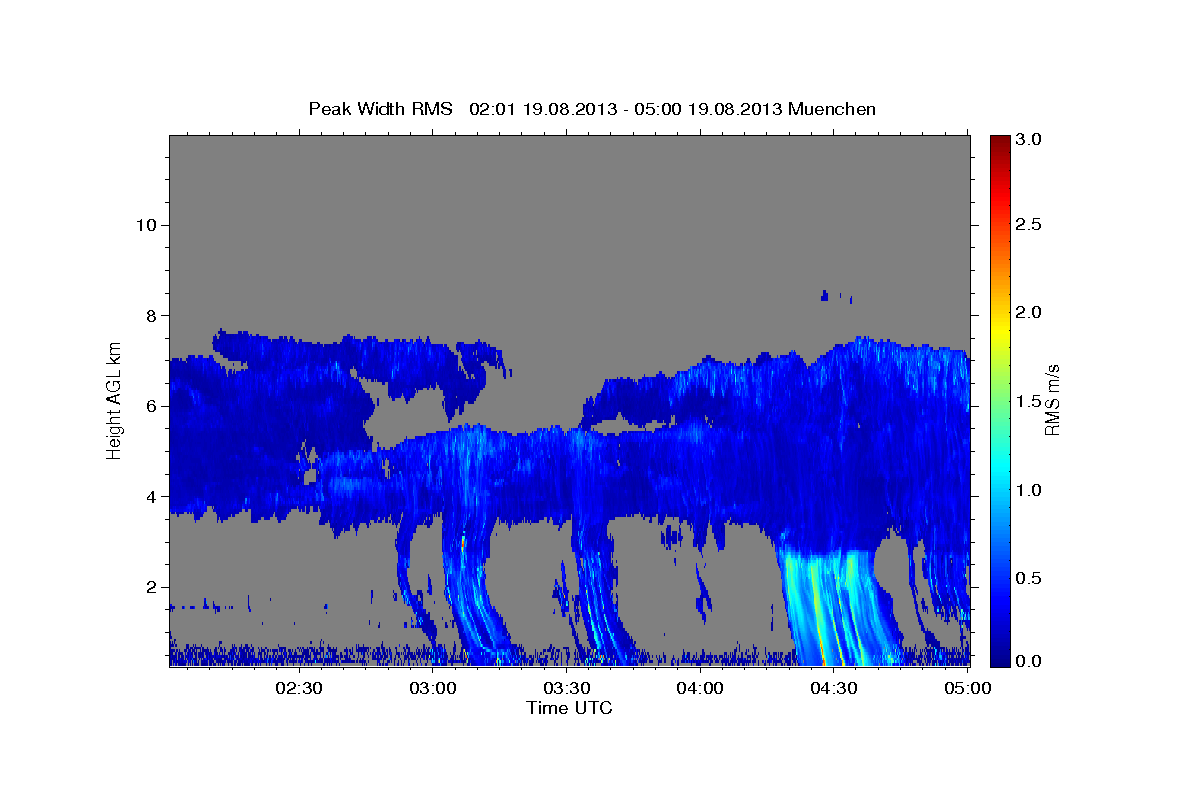
Task: Click the 04:30 time tick label
Action: [834, 688]
